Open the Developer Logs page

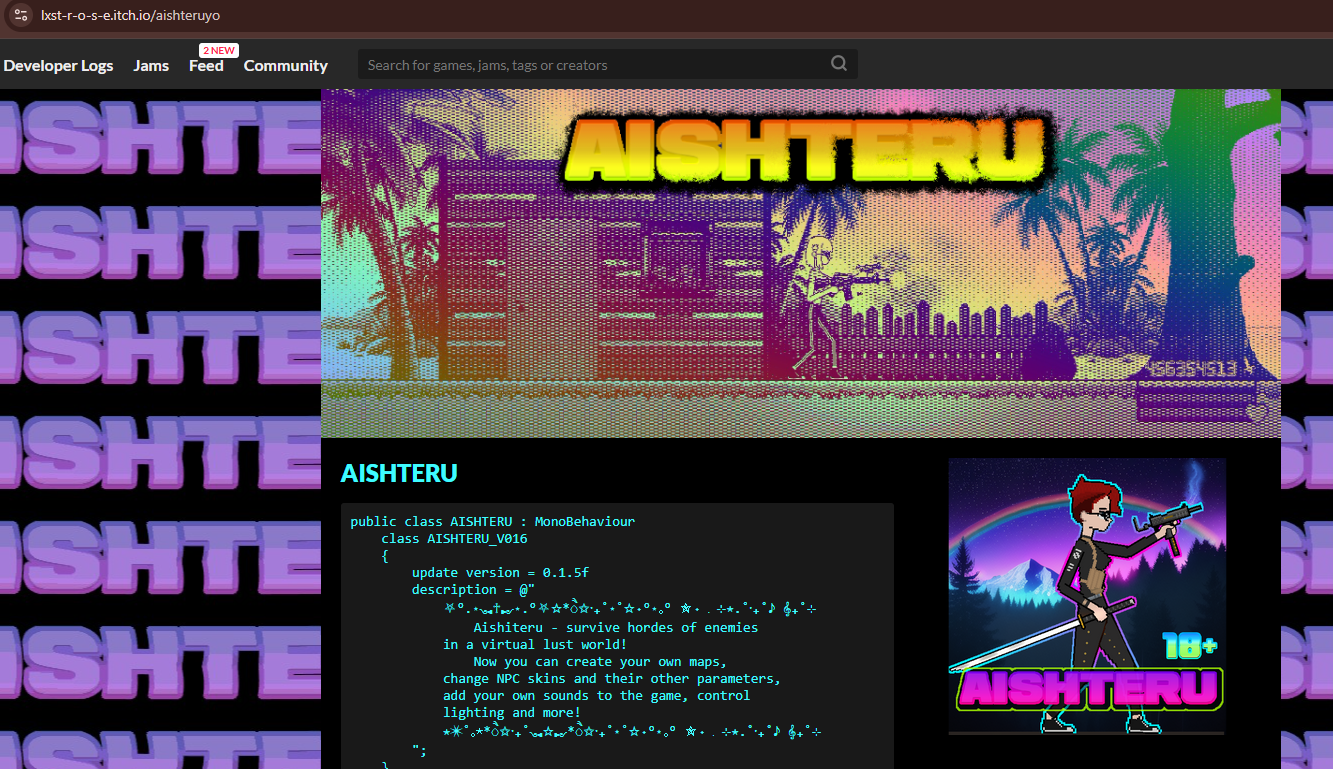pyautogui.click(x=58, y=65)
